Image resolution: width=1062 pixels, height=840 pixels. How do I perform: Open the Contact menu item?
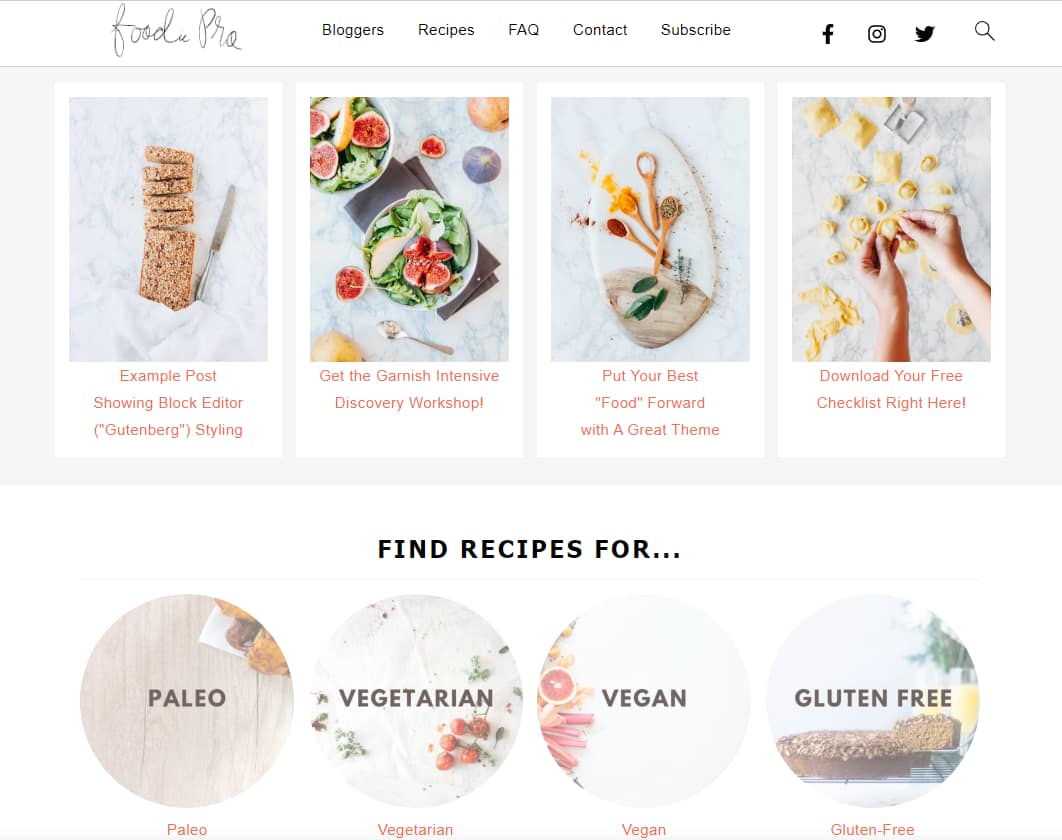tap(600, 30)
